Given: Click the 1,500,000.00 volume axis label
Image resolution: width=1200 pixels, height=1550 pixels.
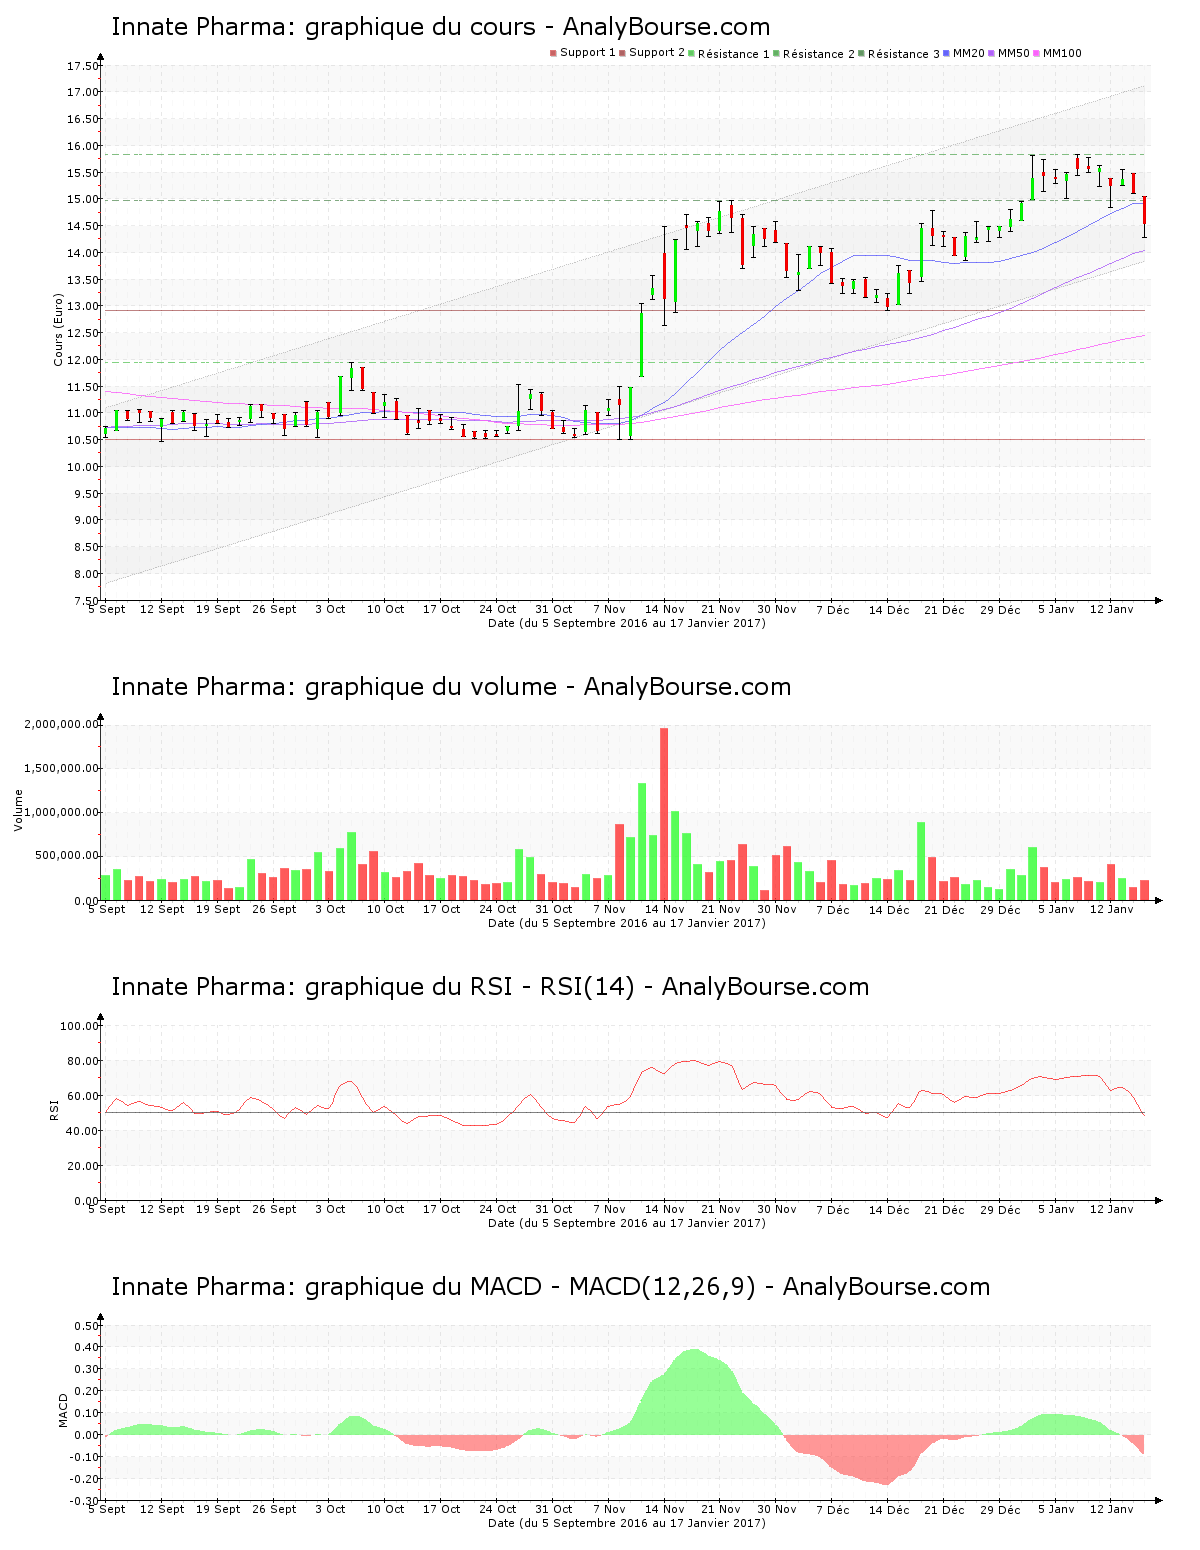Looking at the screenshot, I should click(x=61, y=768).
